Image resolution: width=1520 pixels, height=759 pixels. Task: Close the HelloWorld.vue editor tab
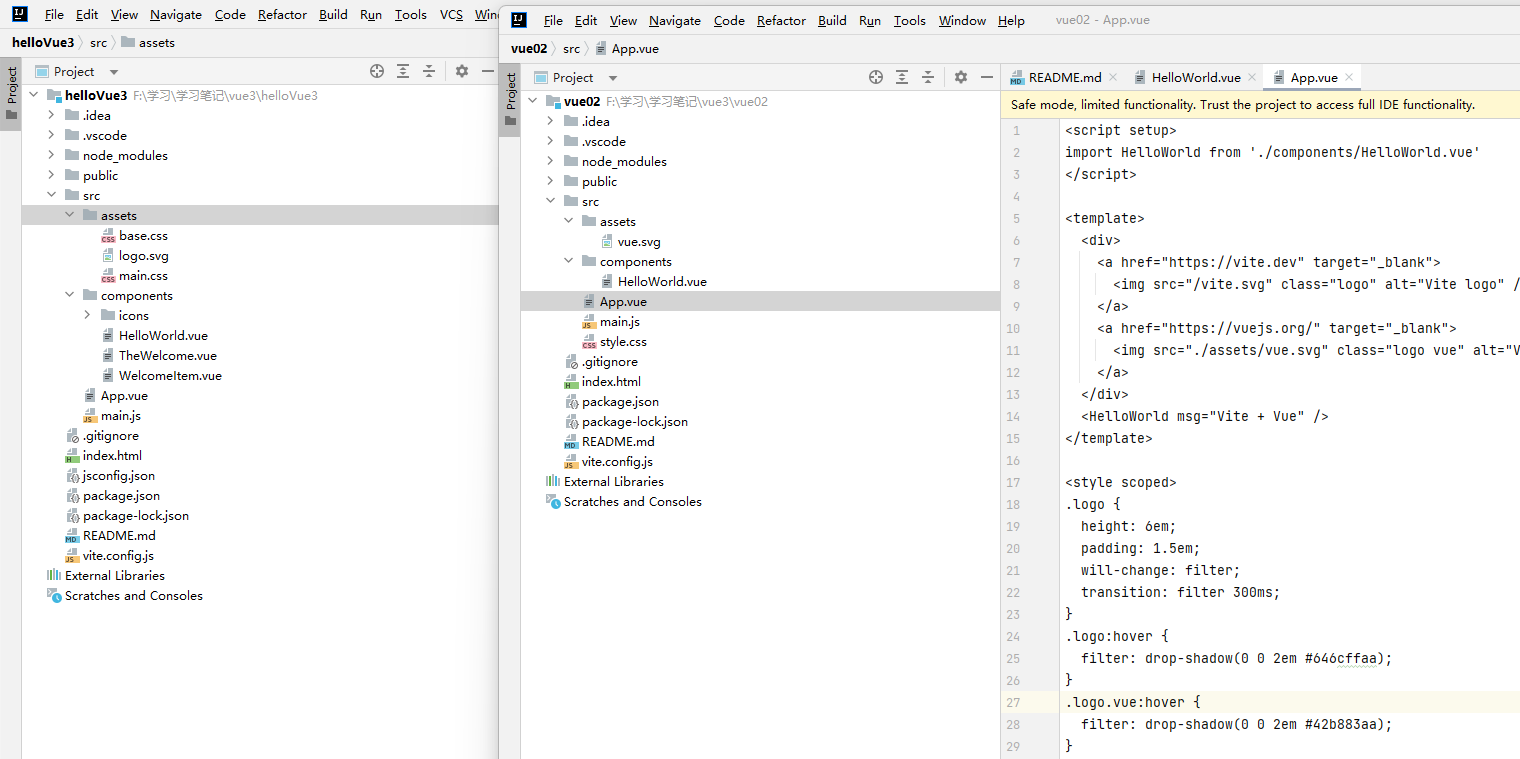pos(1251,77)
